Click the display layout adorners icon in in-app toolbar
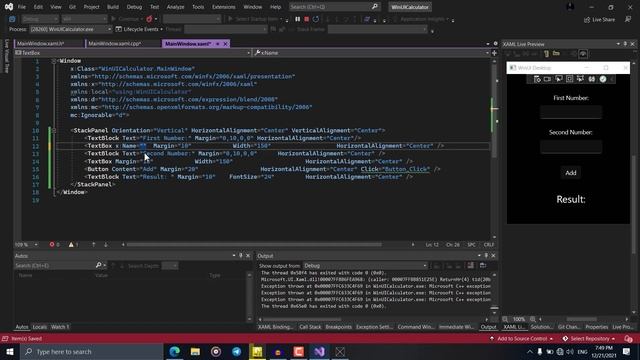The image size is (640, 360). point(569,79)
